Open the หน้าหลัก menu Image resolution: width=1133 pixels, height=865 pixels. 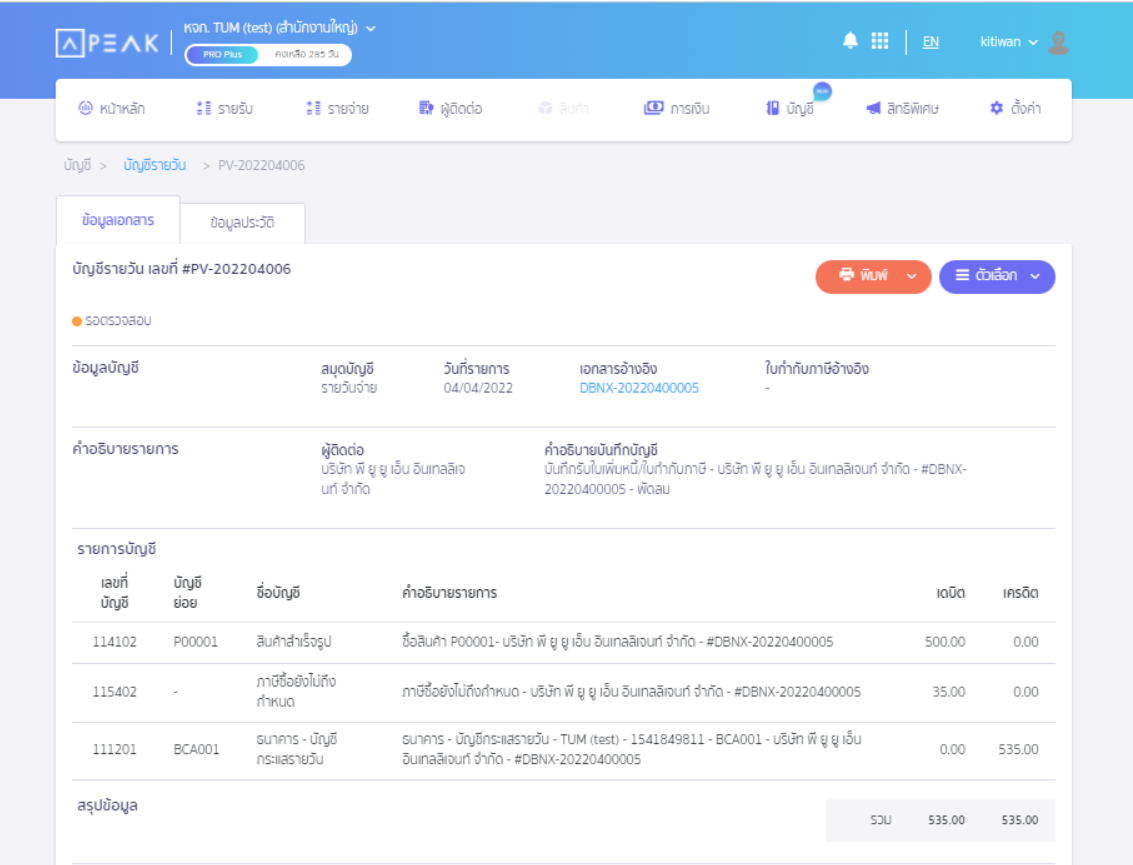[111, 108]
